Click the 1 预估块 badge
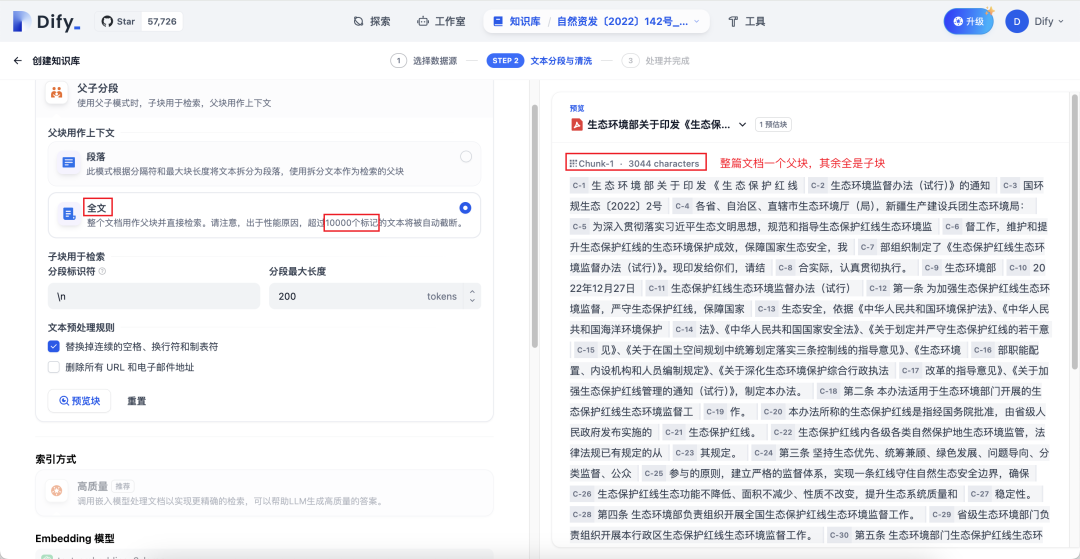 pos(774,125)
